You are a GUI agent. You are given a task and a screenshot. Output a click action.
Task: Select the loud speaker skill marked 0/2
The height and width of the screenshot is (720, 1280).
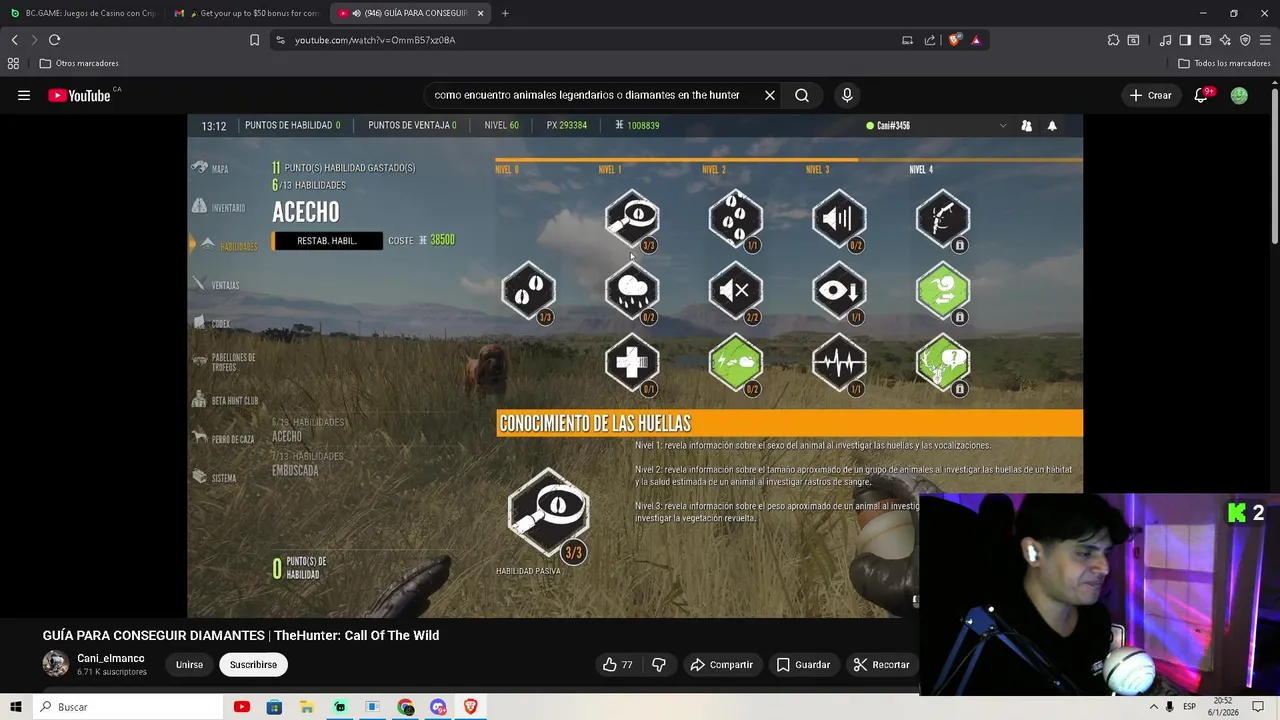[839, 218]
